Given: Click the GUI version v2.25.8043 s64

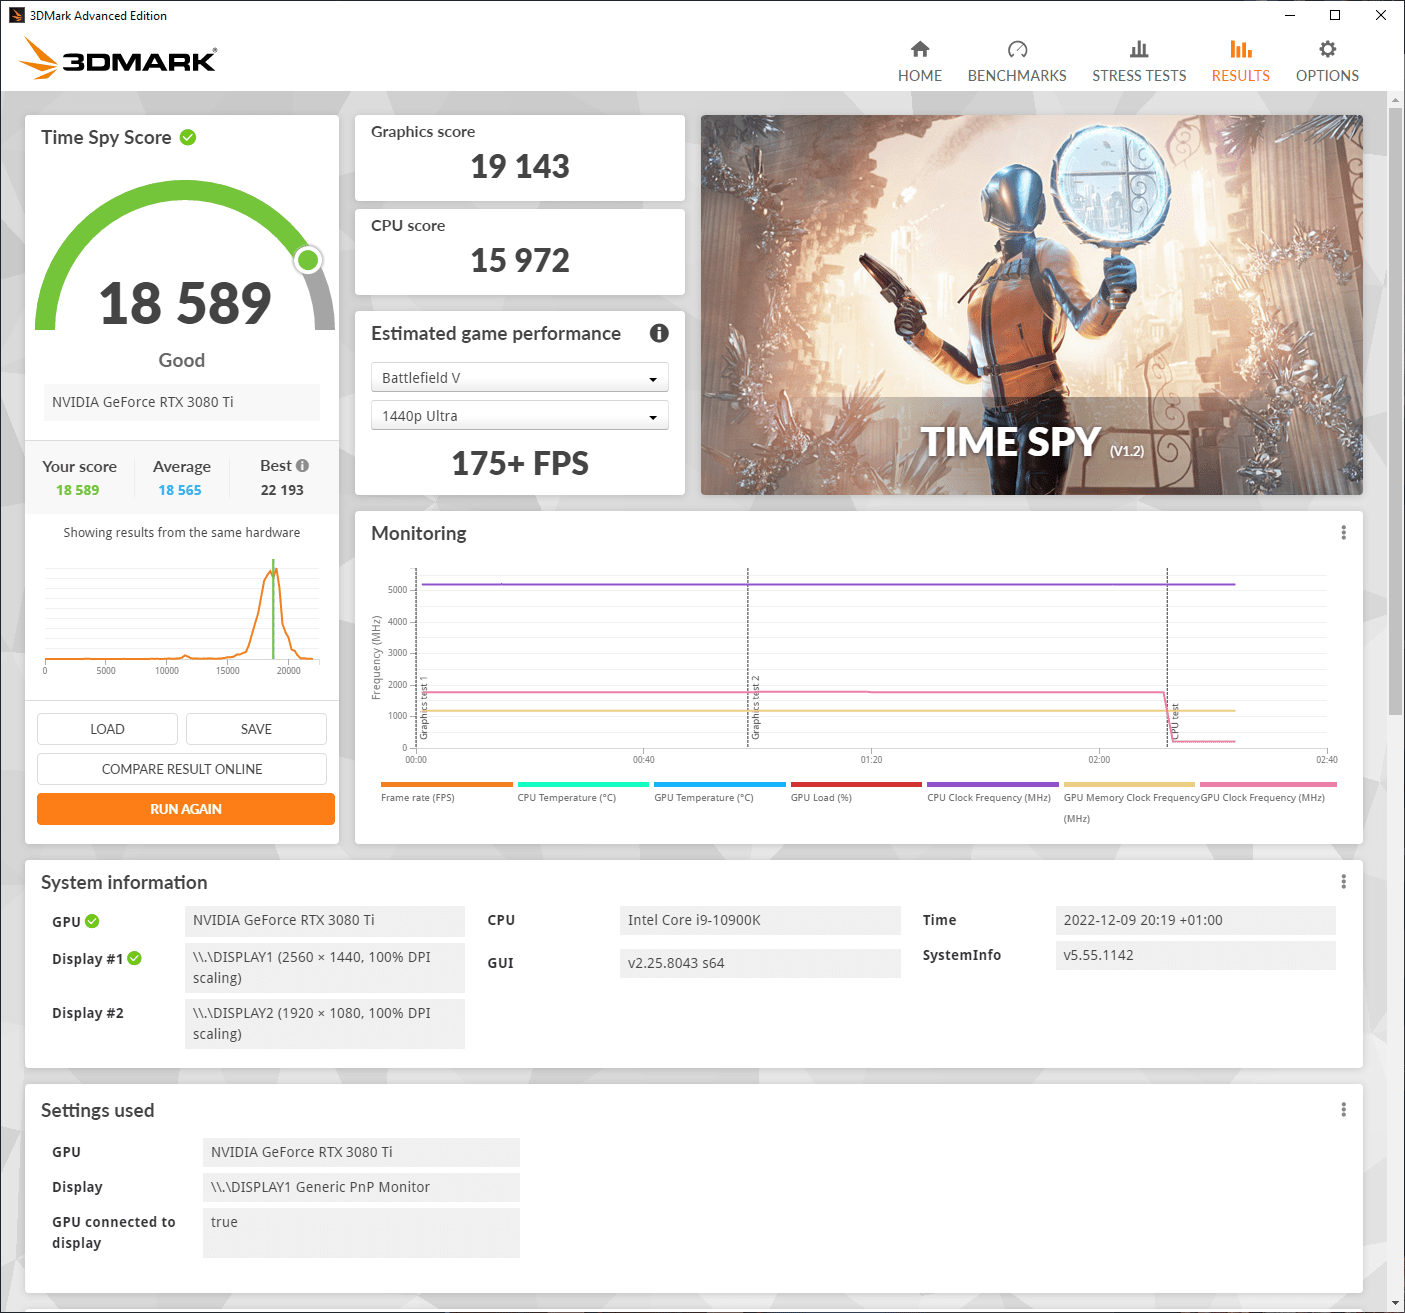Looking at the screenshot, I should tap(760, 963).
